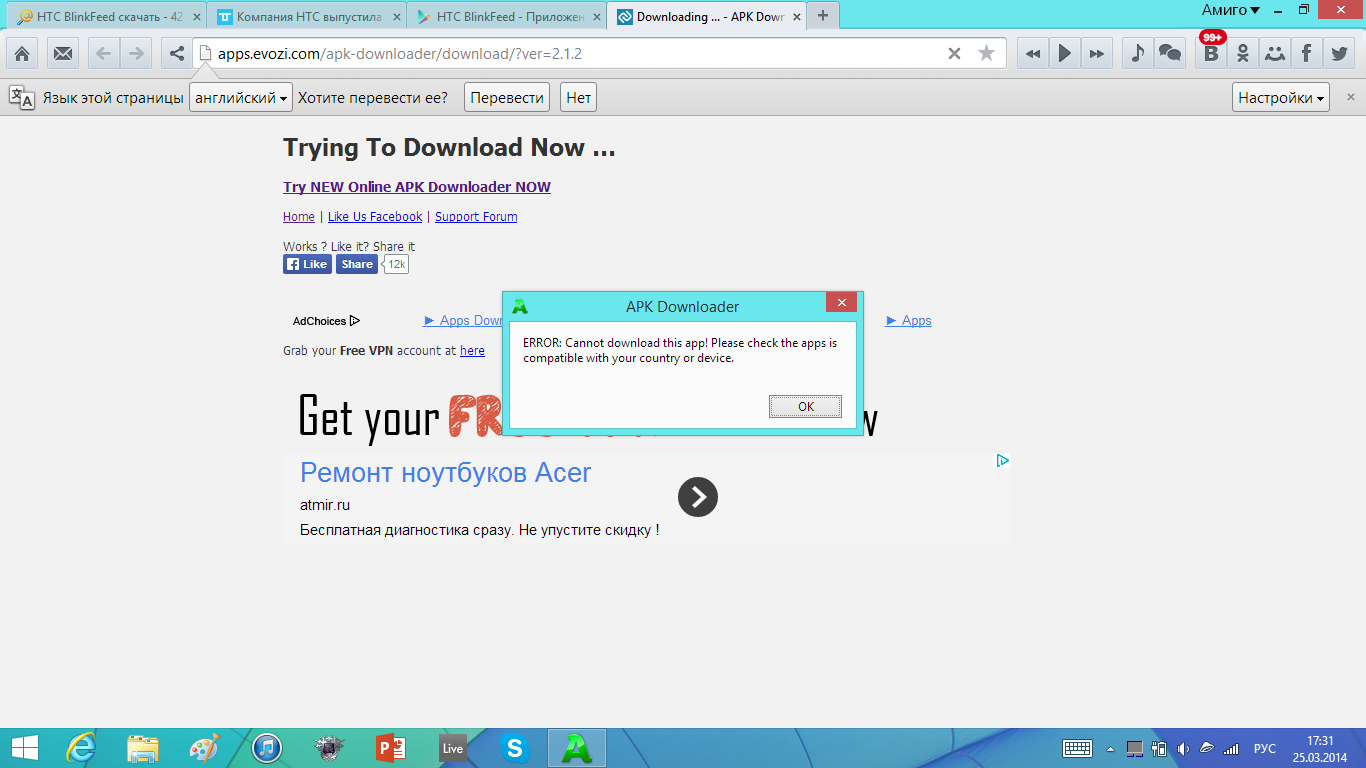Go to the browser home page
This screenshot has height=768, width=1366.
click(22, 53)
